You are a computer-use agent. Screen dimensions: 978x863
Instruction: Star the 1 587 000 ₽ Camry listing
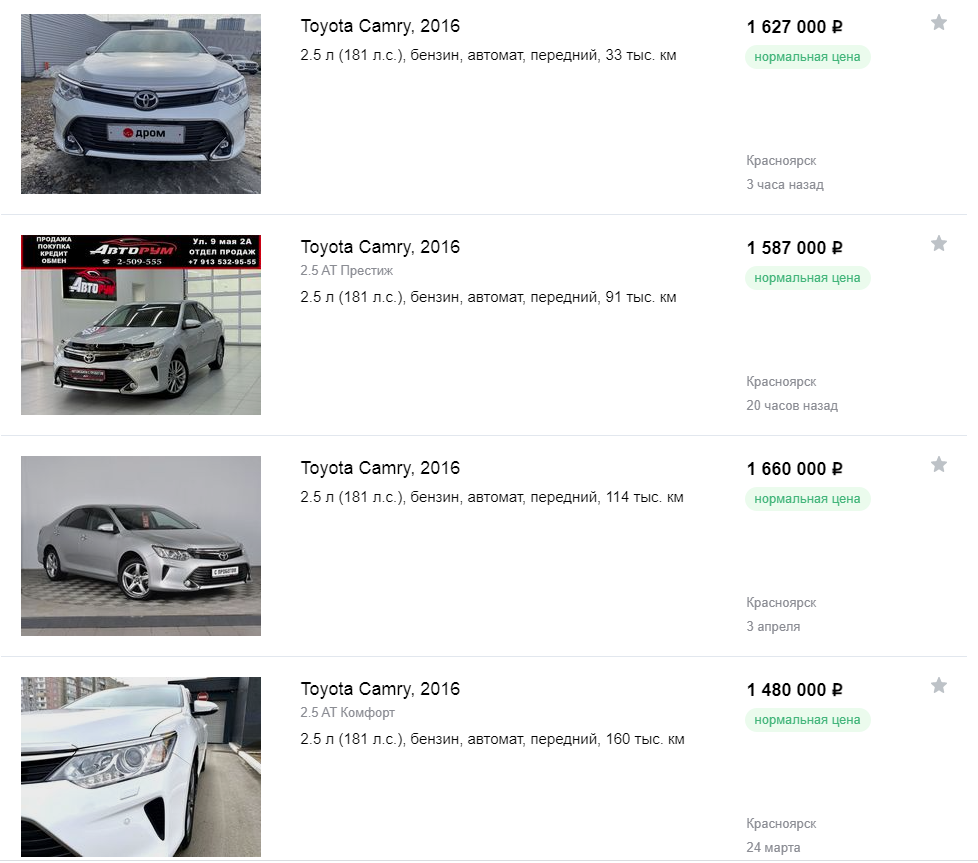(x=938, y=244)
